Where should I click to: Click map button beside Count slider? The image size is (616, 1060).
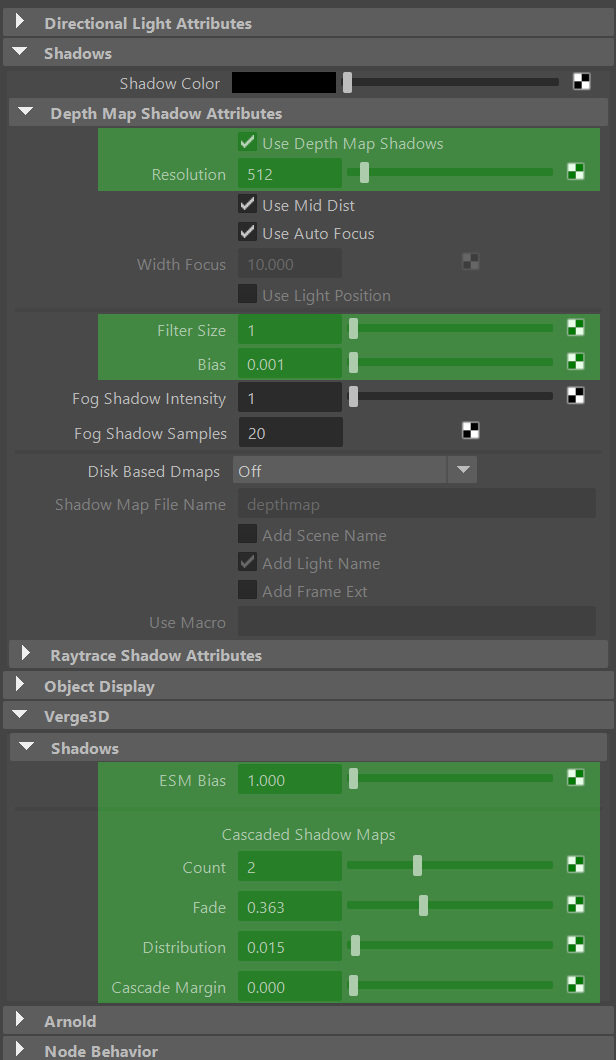click(x=575, y=865)
